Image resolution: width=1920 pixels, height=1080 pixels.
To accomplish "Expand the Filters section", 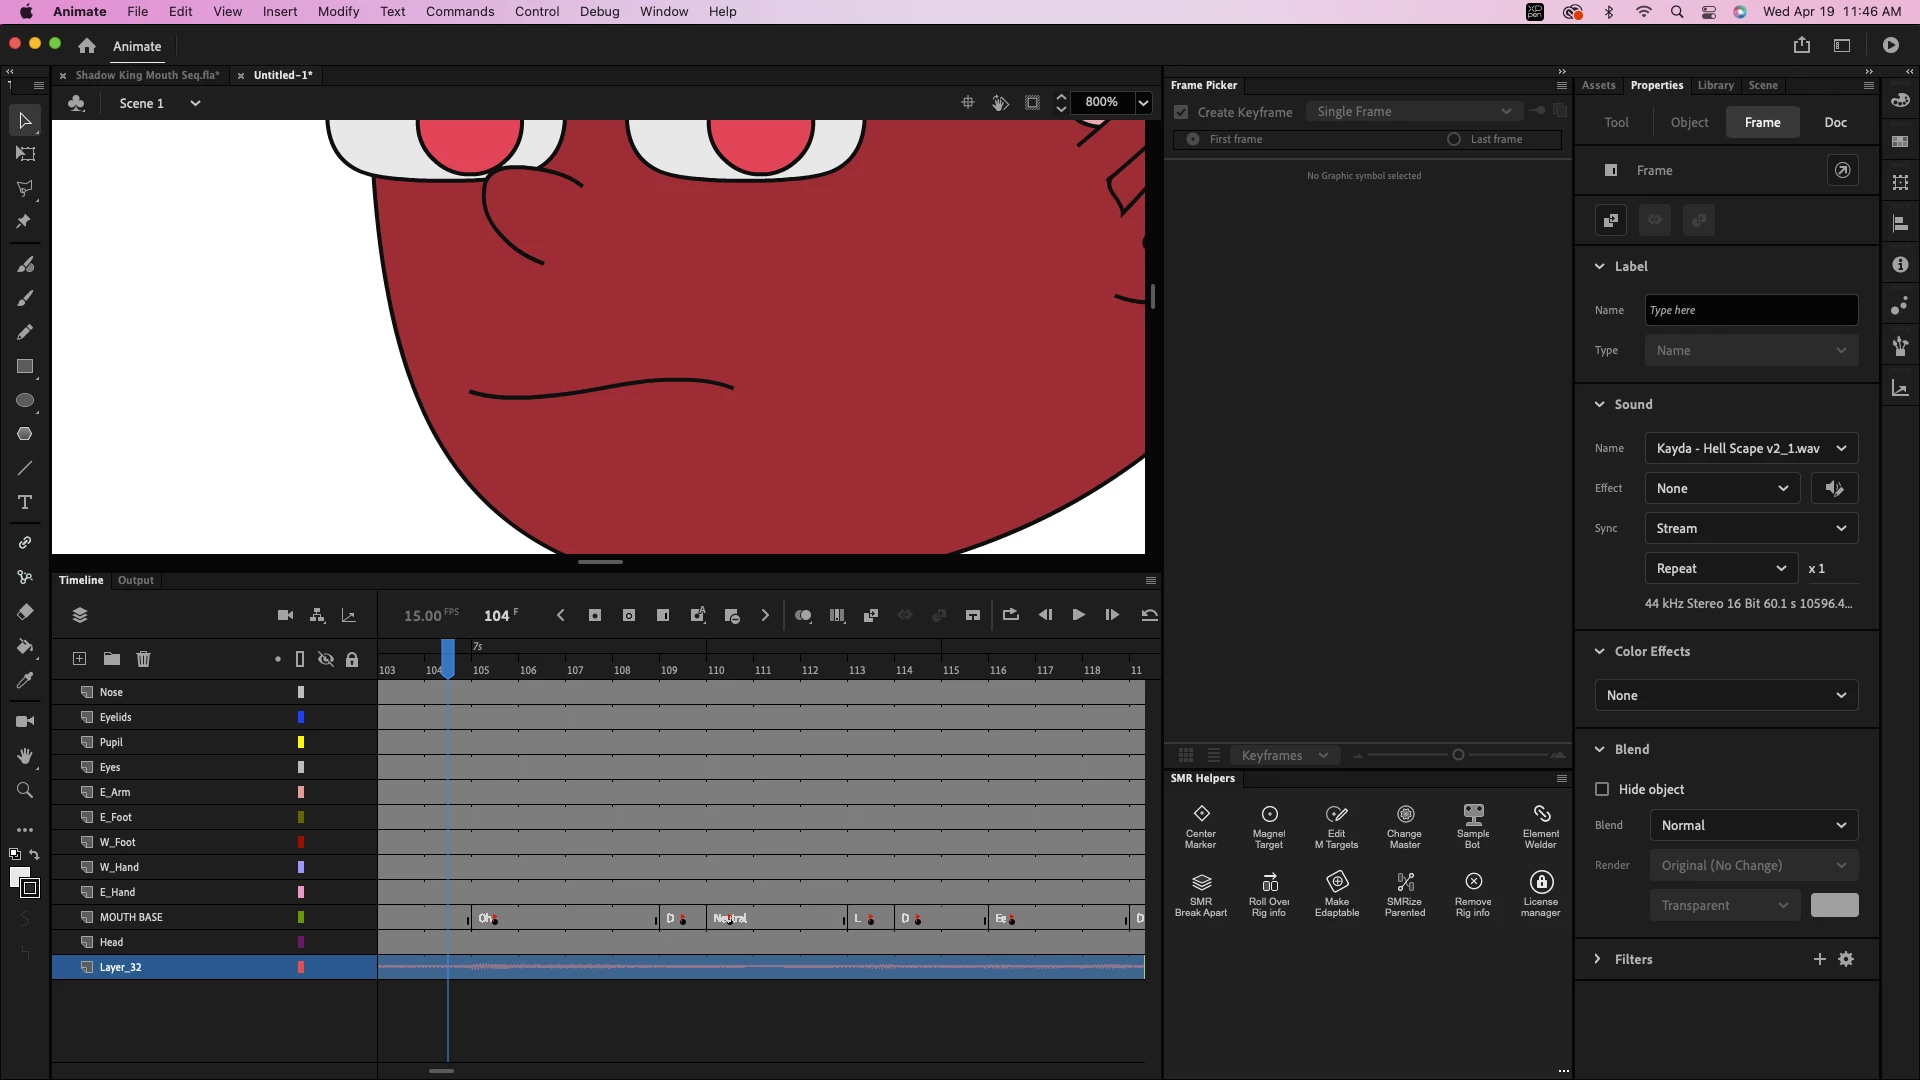I will (x=1597, y=959).
